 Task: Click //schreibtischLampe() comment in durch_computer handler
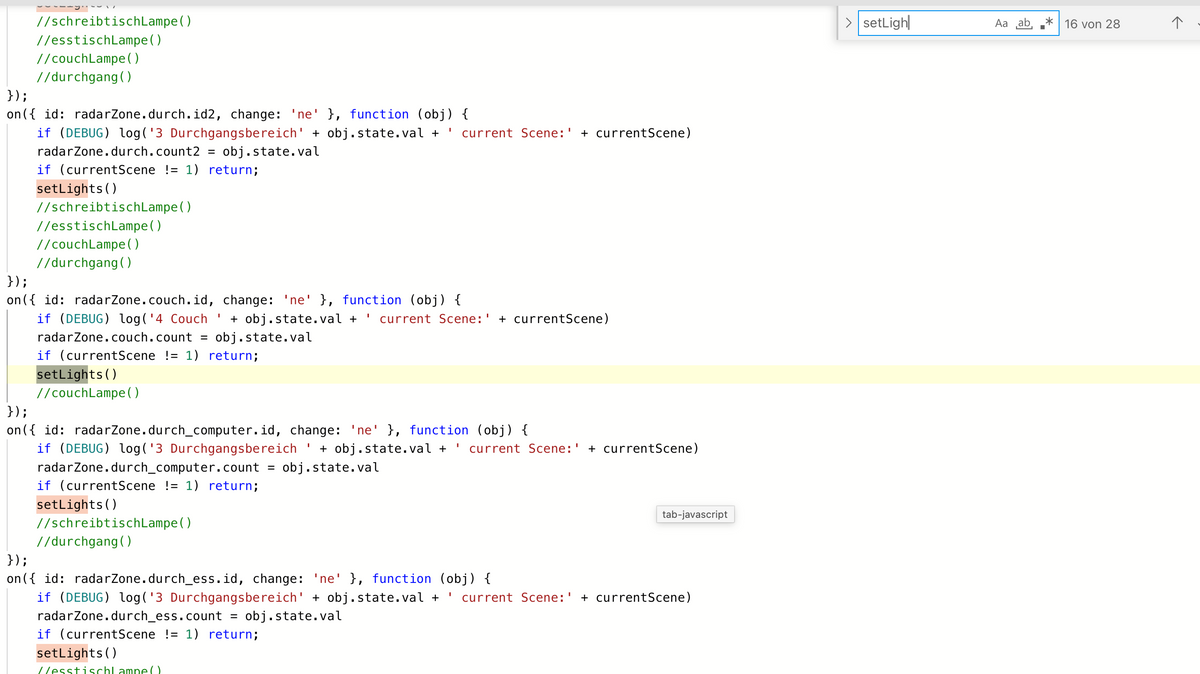coord(114,523)
